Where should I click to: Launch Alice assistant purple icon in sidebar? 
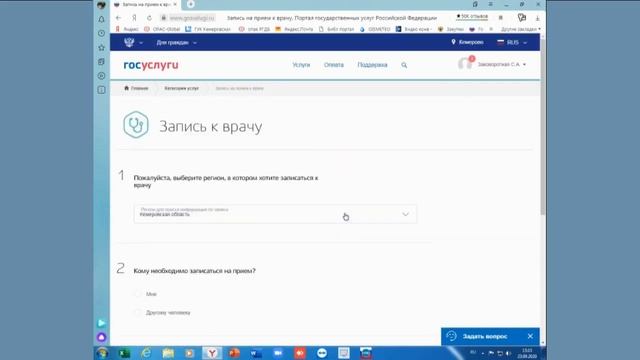coord(102,337)
